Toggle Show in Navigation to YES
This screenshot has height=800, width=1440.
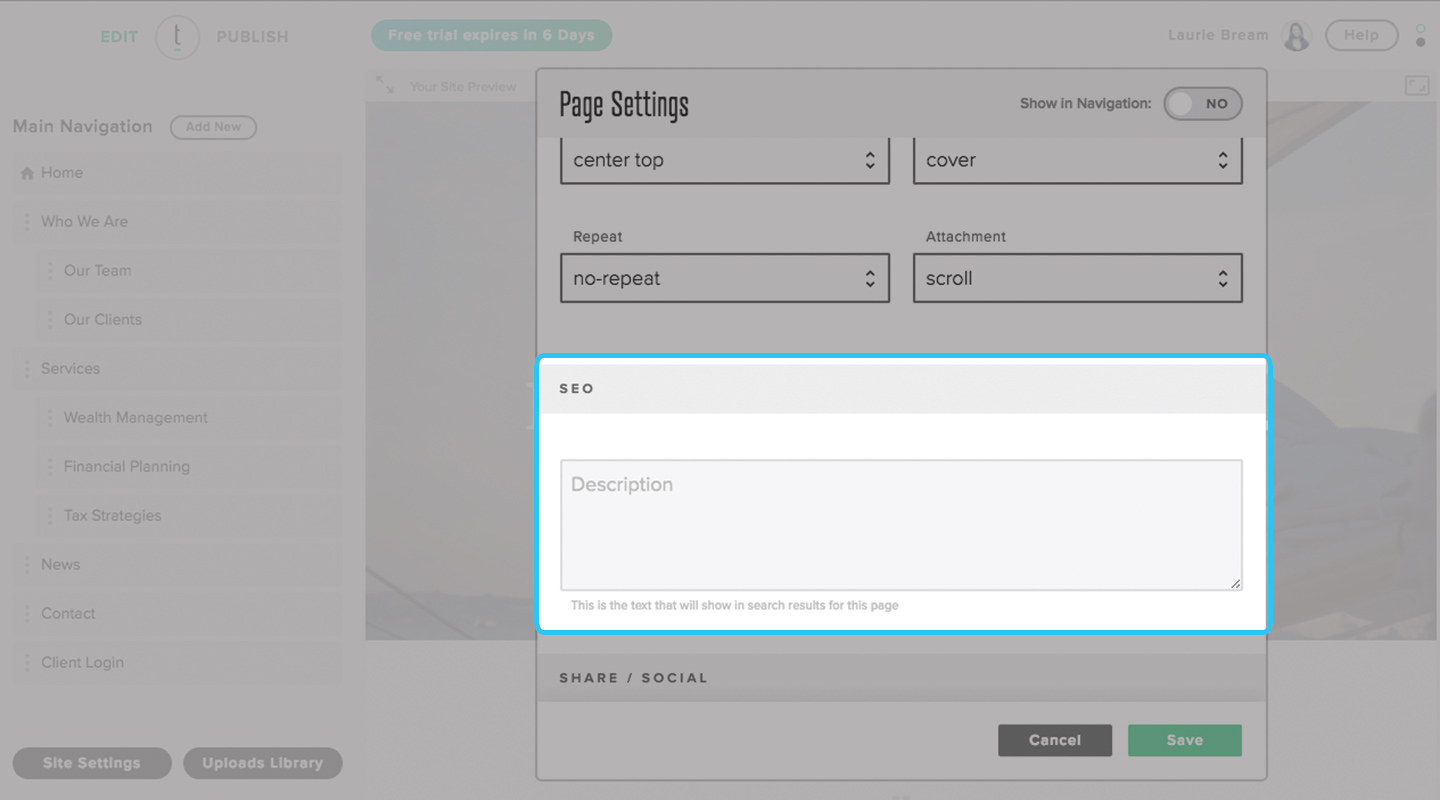tap(1203, 103)
